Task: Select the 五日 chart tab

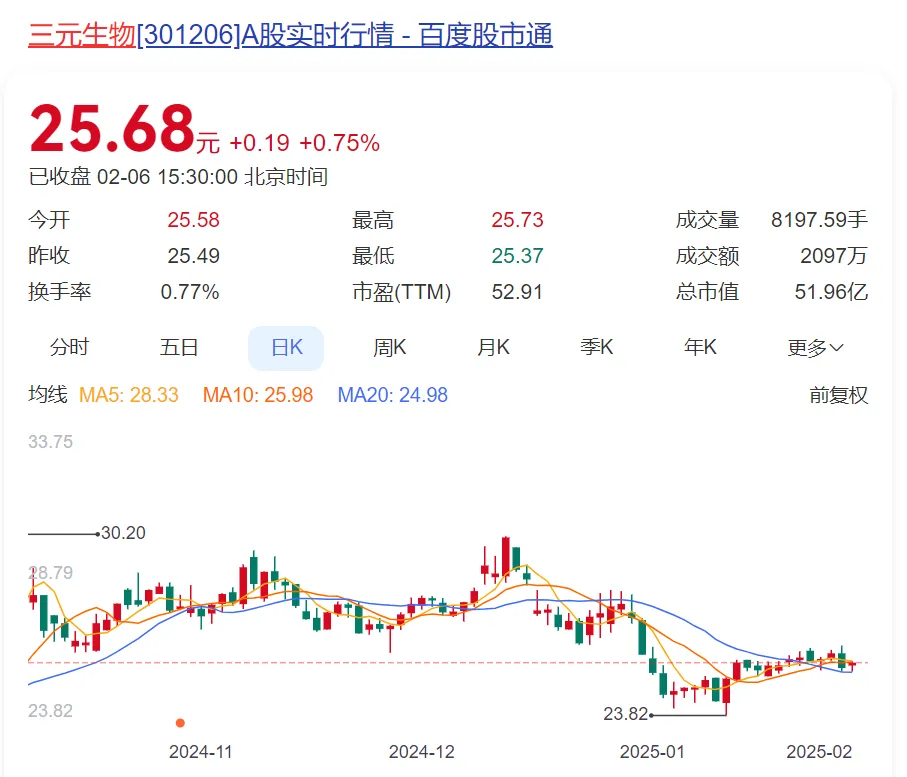Action: (x=179, y=347)
